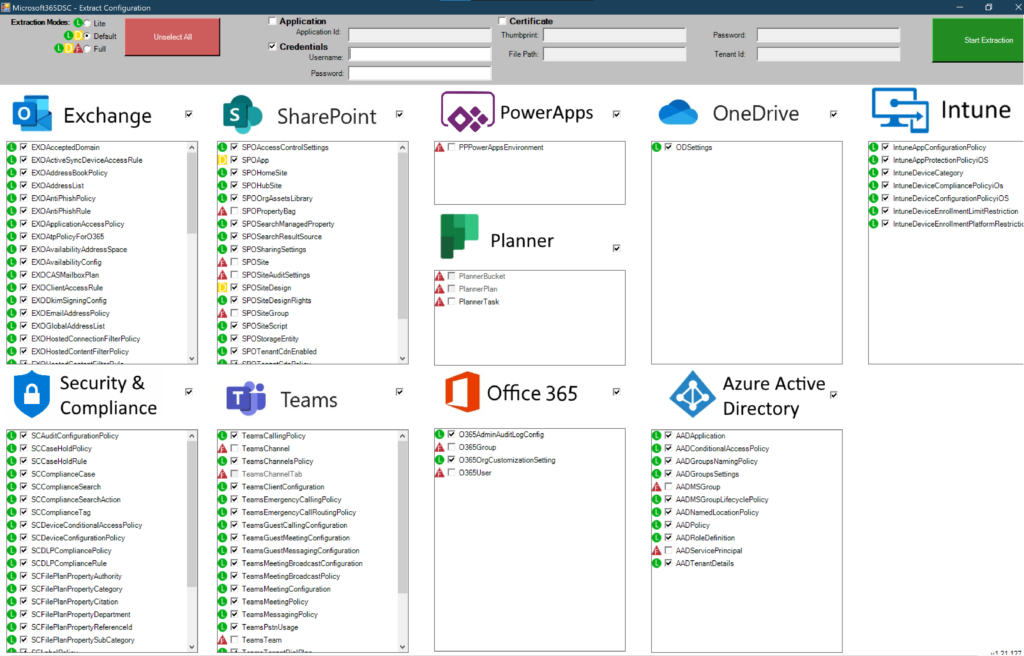Click the SharePoint logo icon

pos(243,115)
